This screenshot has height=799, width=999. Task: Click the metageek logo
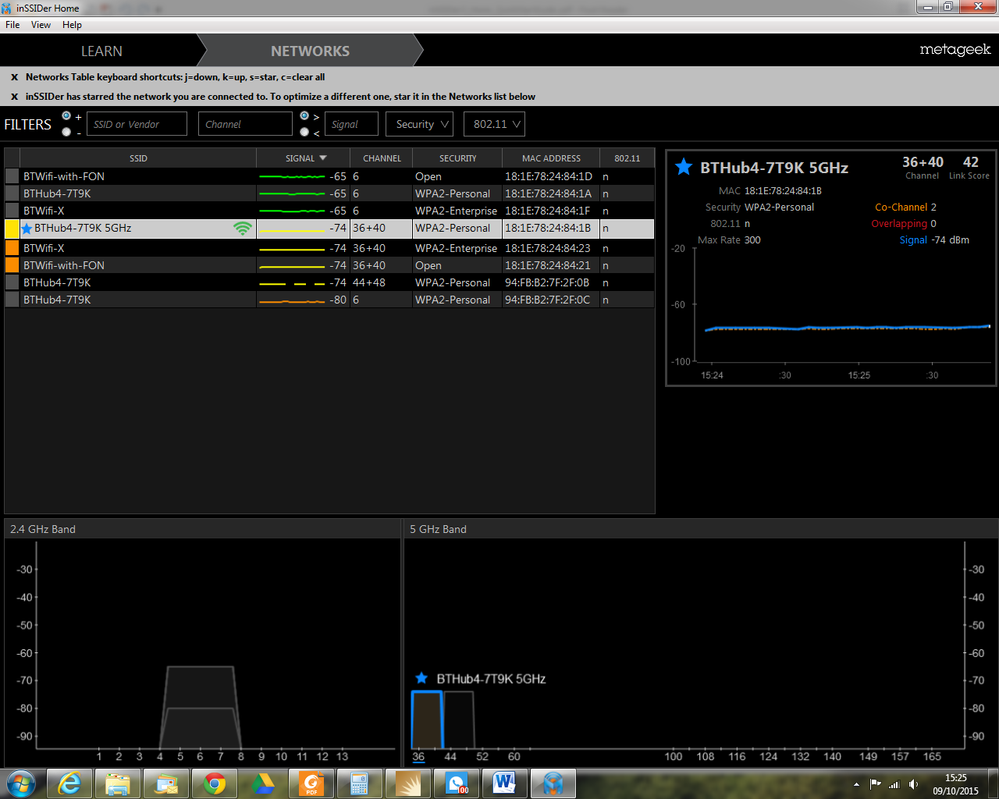(x=954, y=50)
